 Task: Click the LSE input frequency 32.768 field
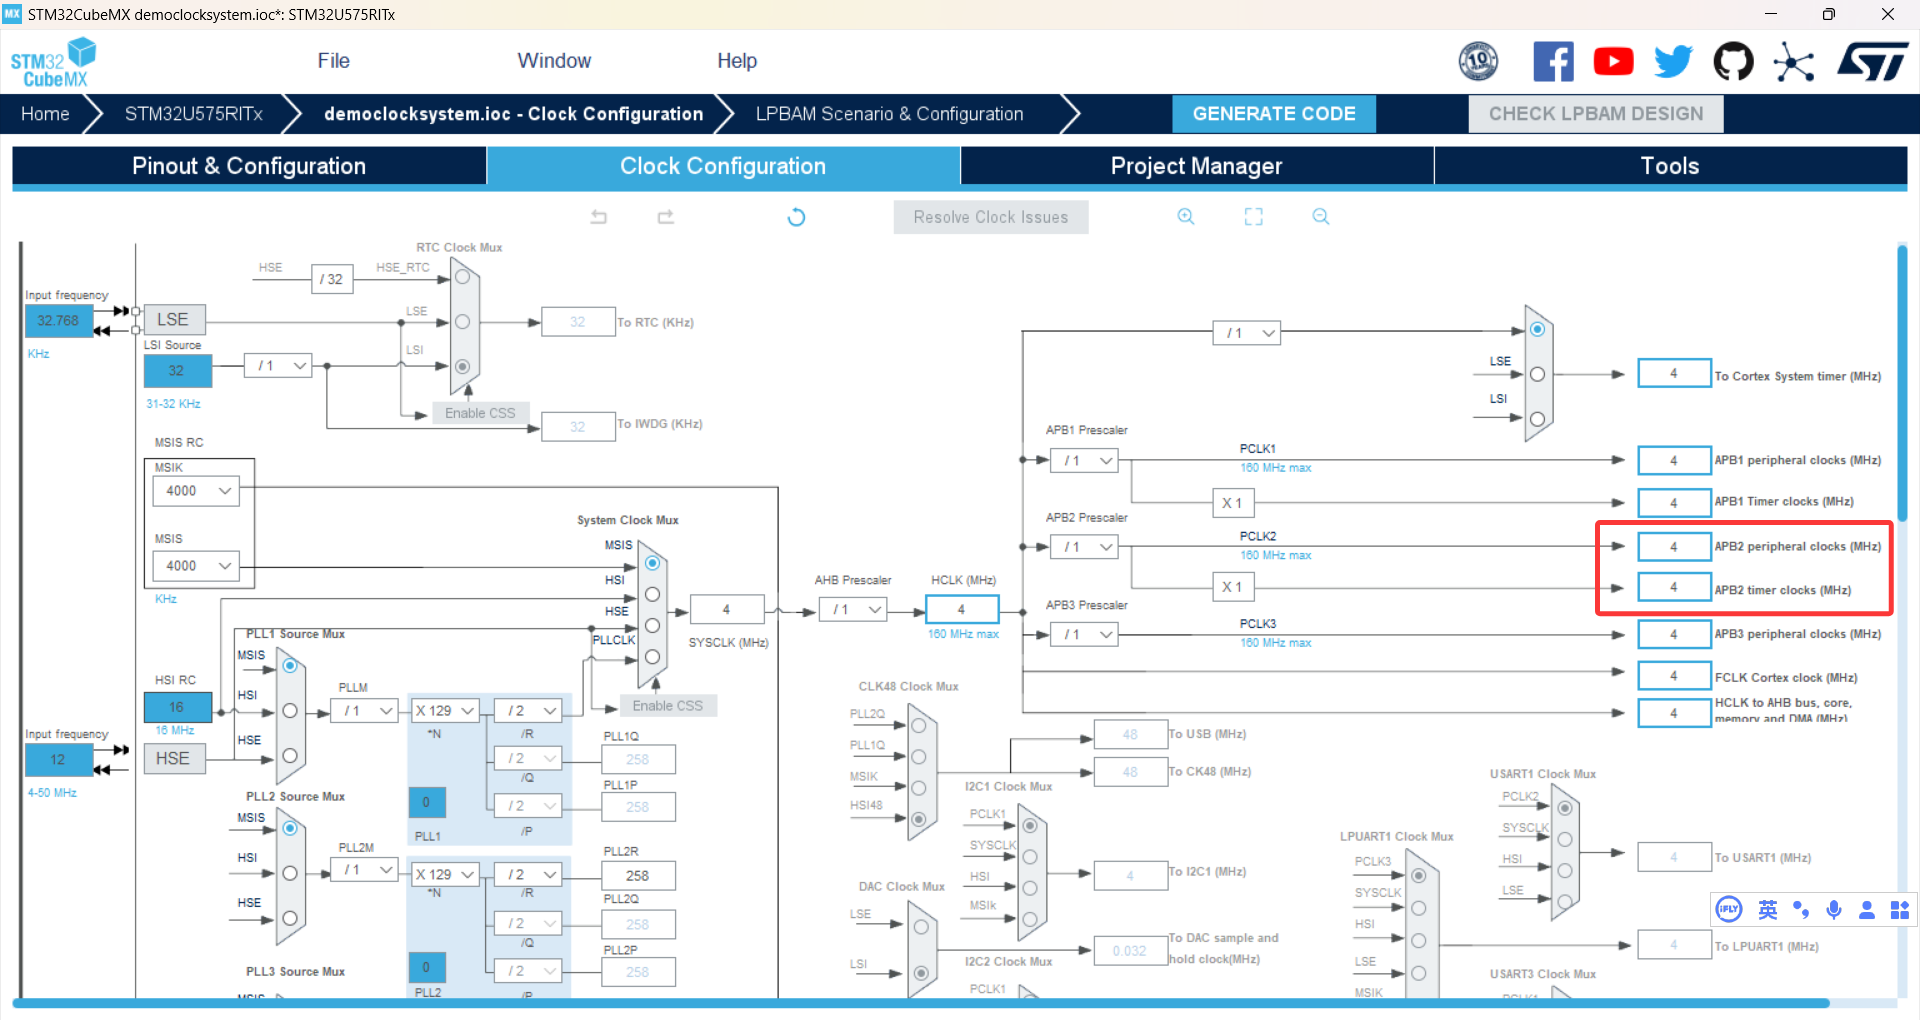(58, 321)
